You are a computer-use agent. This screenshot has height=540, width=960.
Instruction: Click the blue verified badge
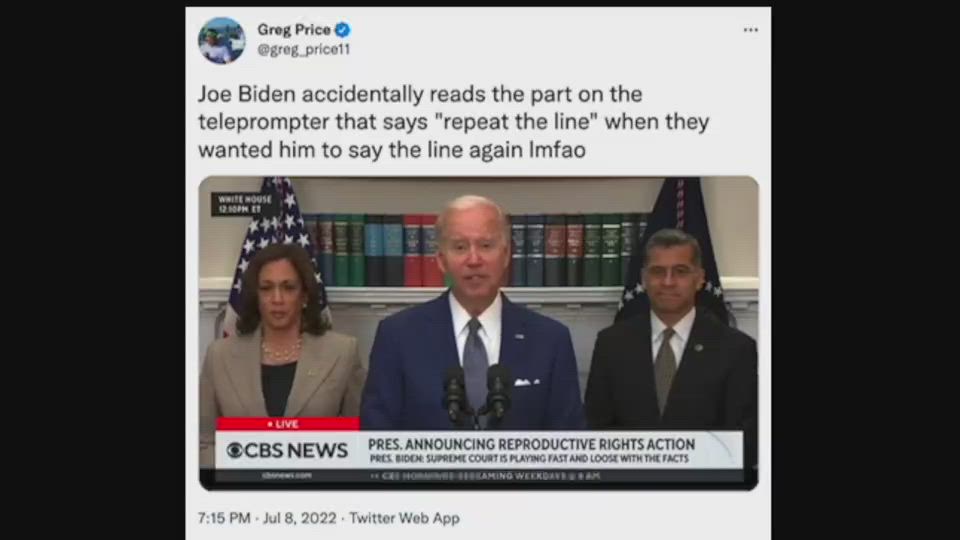343,29
